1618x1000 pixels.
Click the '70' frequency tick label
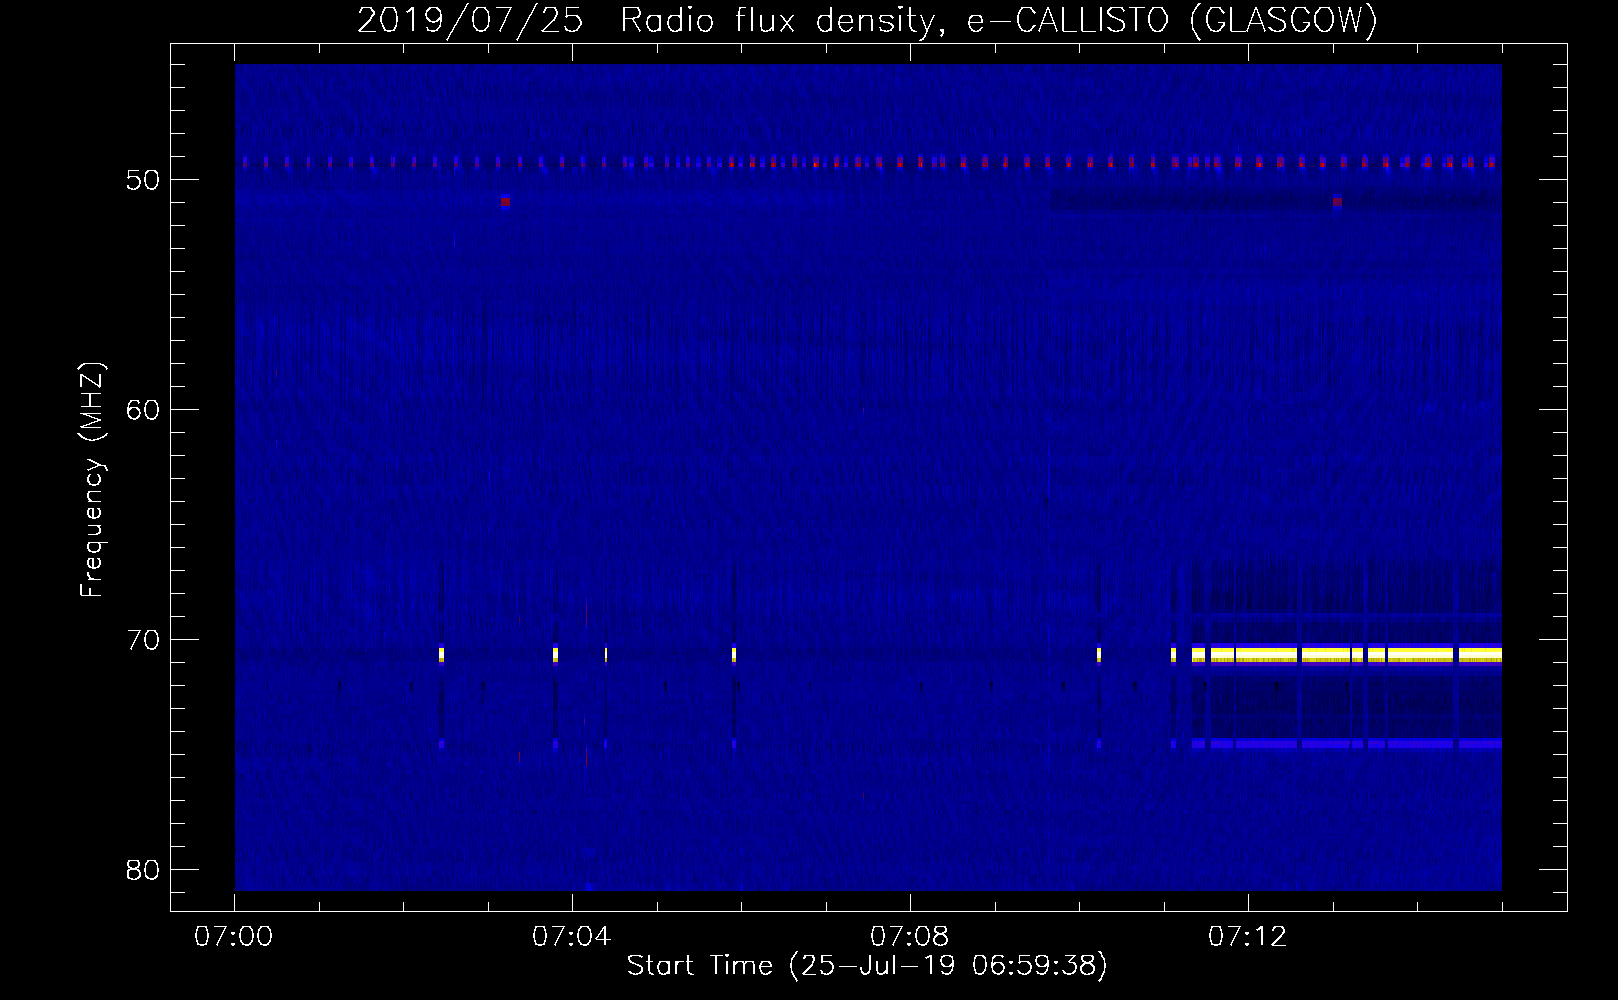143,640
